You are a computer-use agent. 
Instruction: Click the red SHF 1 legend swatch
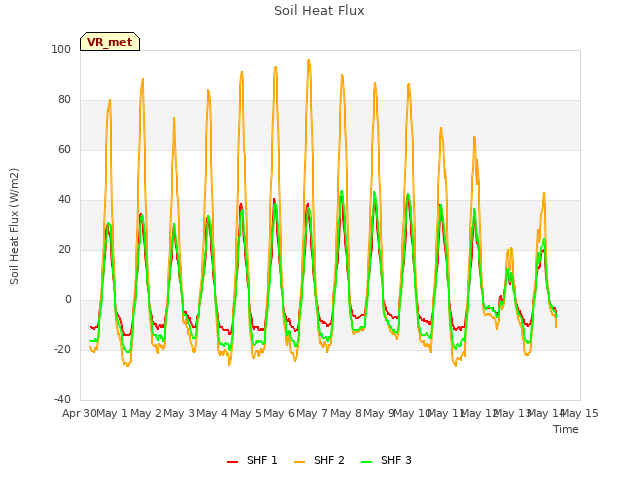[233, 461]
